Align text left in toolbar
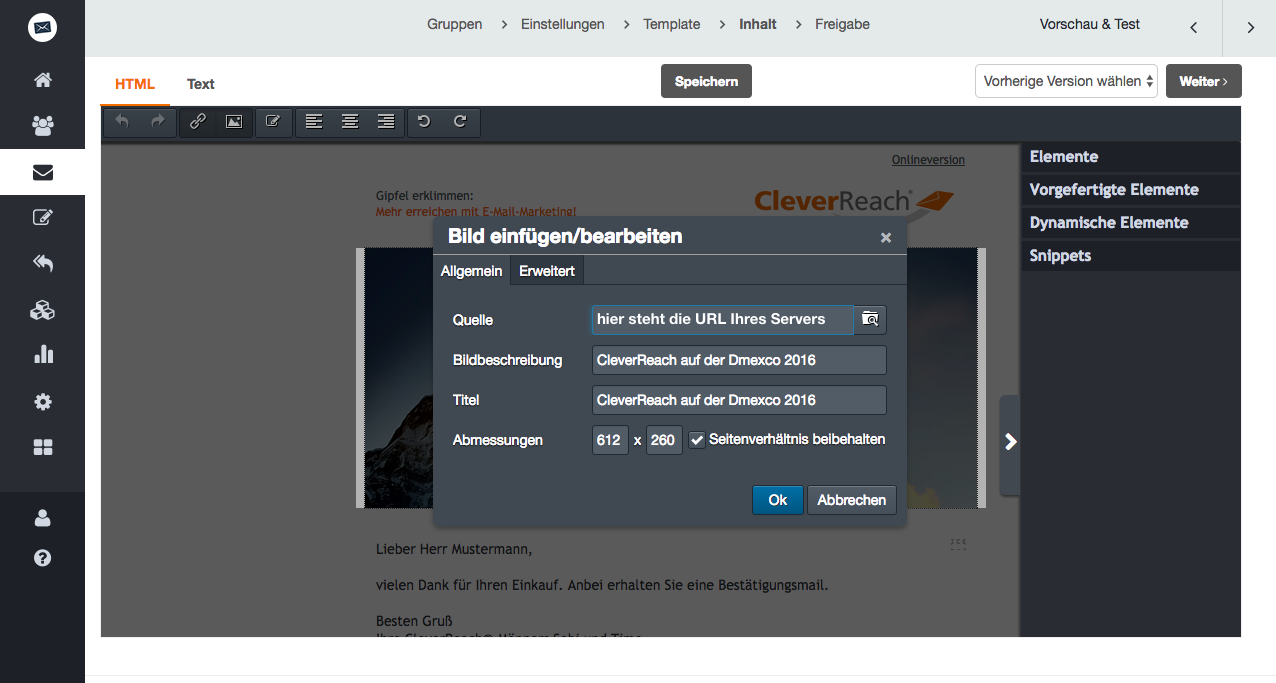 (314, 122)
